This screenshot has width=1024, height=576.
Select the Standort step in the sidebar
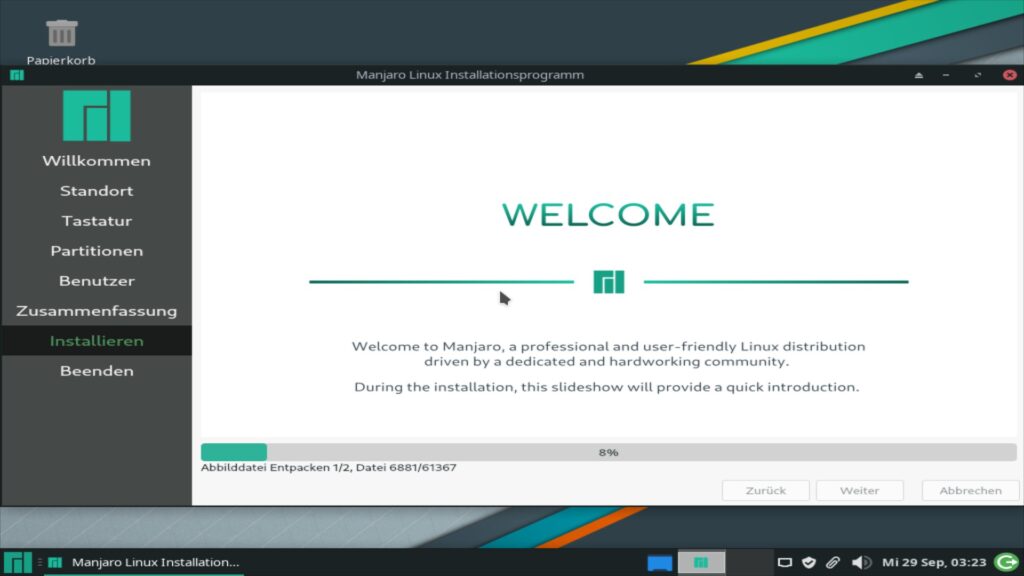97,191
